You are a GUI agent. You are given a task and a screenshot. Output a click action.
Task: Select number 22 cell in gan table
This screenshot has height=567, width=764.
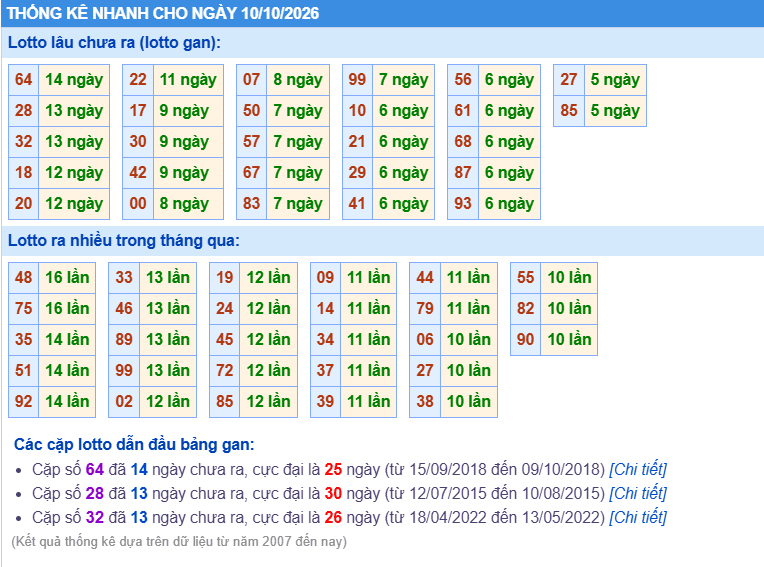point(138,80)
